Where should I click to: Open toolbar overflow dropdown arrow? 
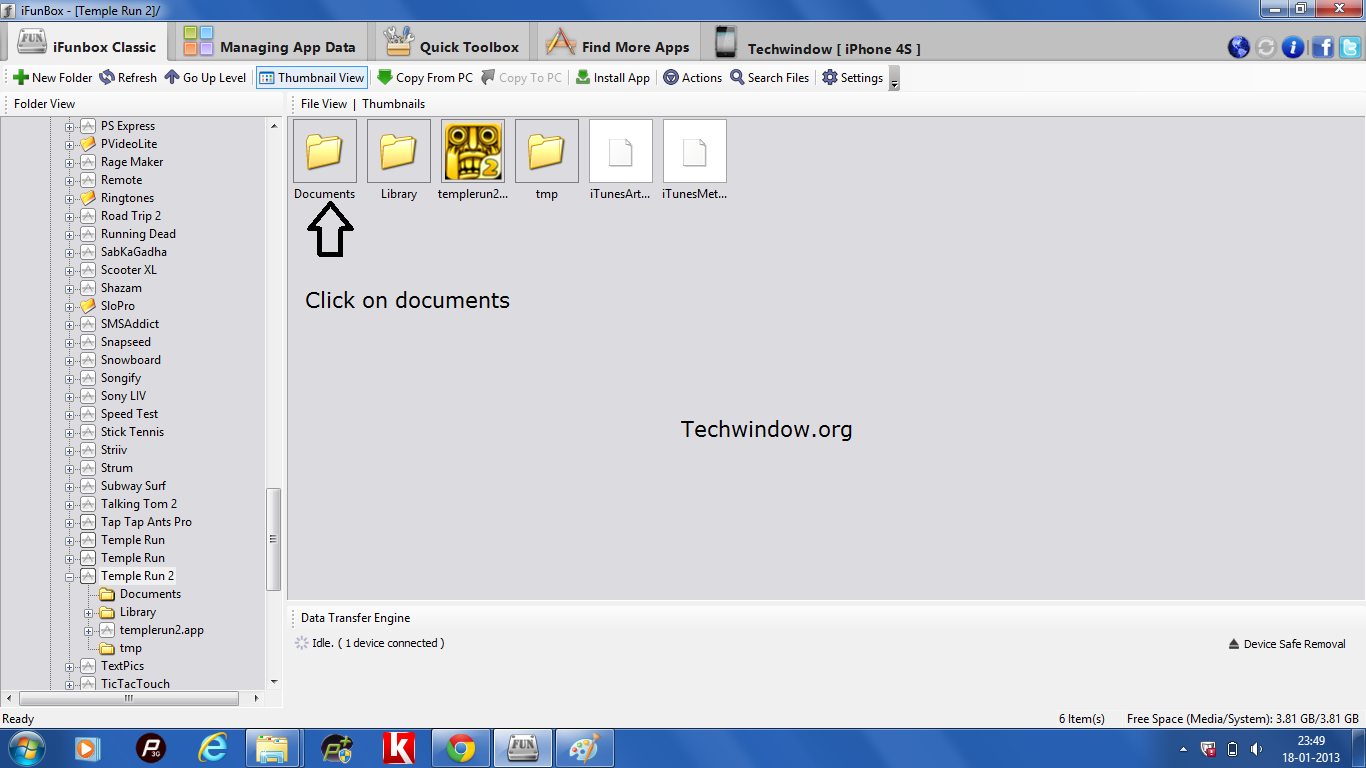(x=894, y=80)
